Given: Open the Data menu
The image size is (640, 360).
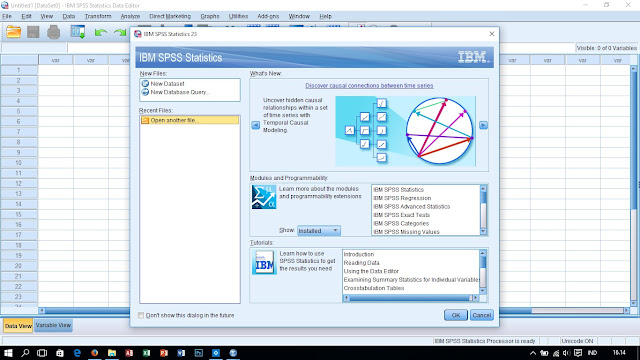Looking at the screenshot, I should pyautogui.click(x=69, y=16).
